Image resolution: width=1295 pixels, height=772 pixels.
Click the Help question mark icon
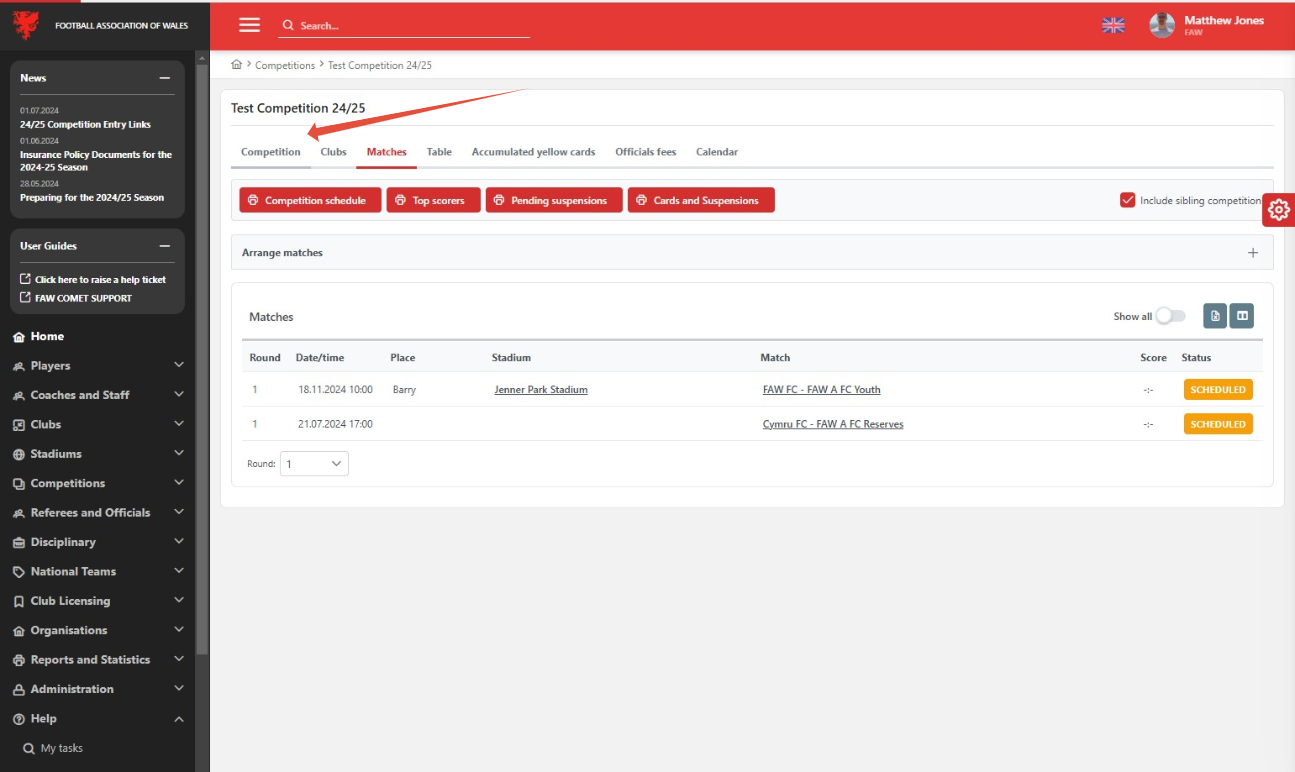coord(19,719)
